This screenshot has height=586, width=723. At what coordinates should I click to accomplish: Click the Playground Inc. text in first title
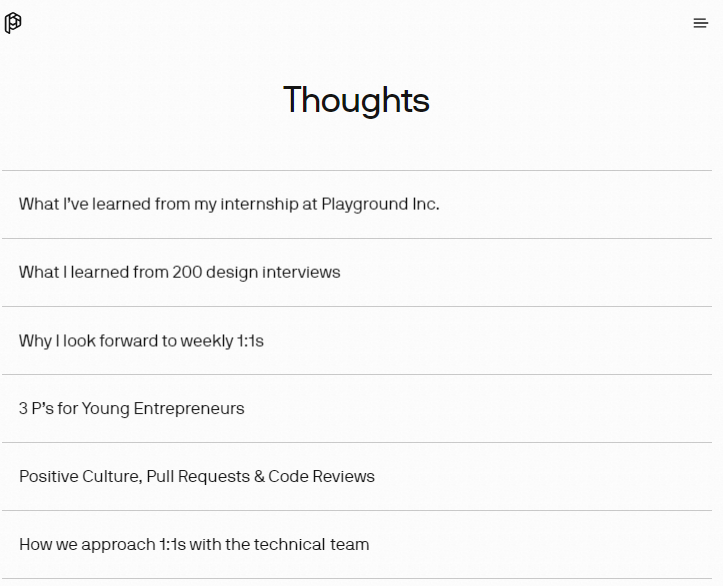[x=380, y=204]
